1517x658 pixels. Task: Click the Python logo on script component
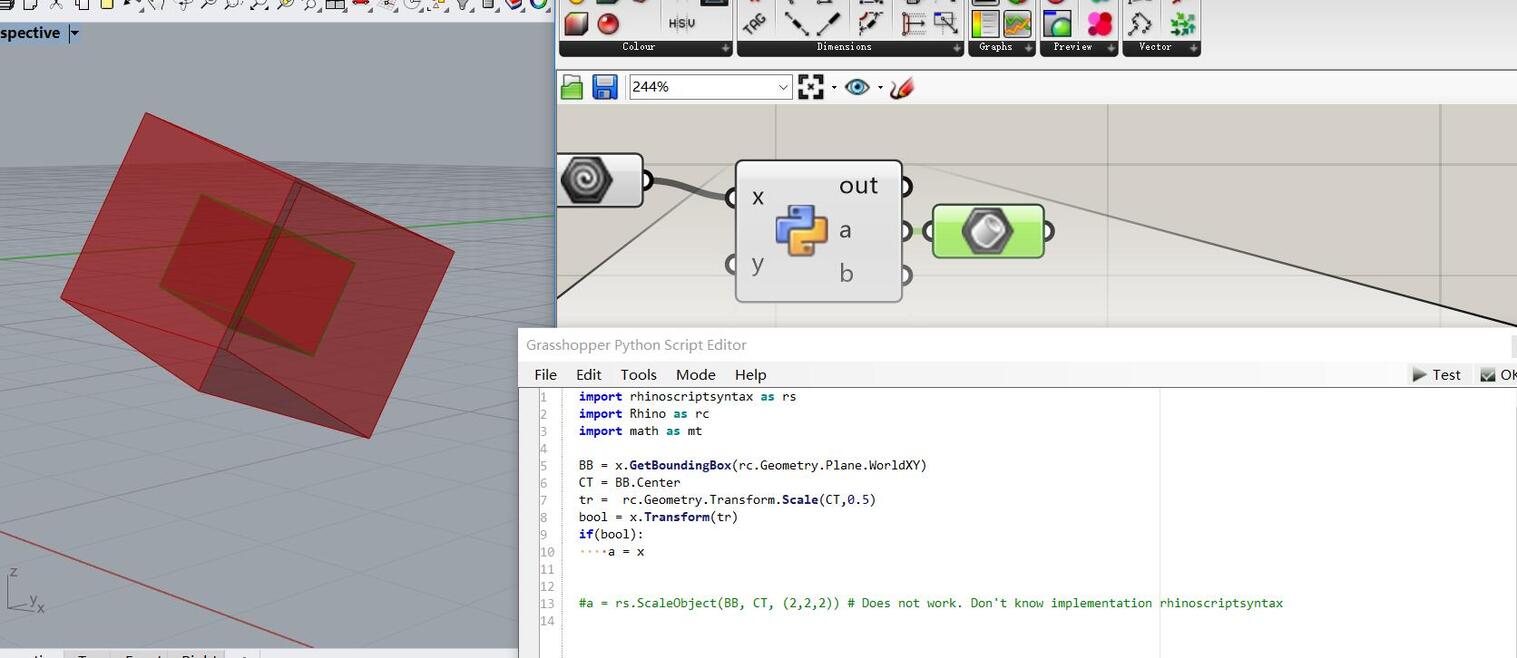tap(802, 230)
